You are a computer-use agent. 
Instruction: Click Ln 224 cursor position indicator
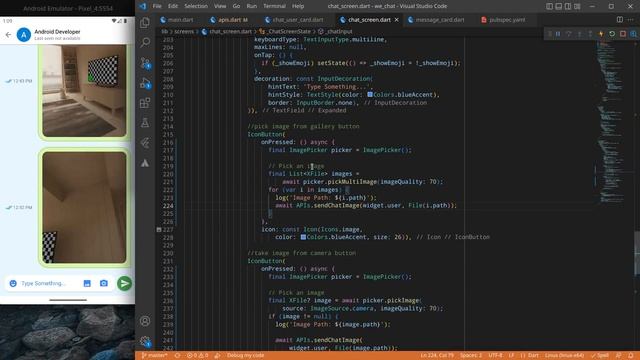click(x=437, y=356)
